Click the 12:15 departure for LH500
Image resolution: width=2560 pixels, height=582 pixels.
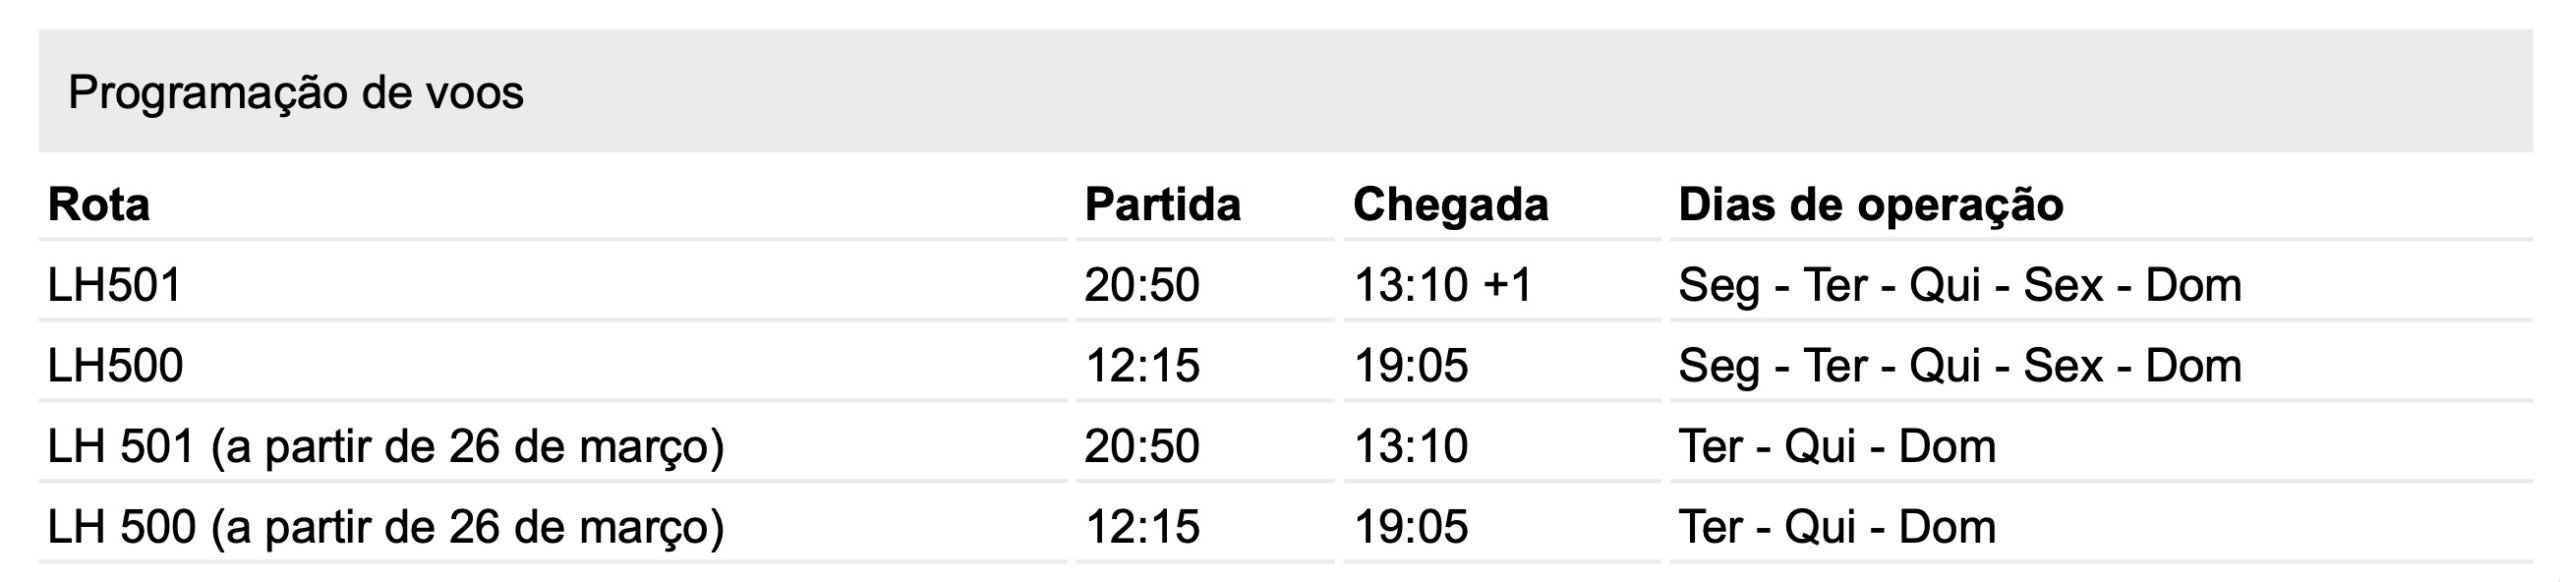pyautogui.click(x=1142, y=366)
